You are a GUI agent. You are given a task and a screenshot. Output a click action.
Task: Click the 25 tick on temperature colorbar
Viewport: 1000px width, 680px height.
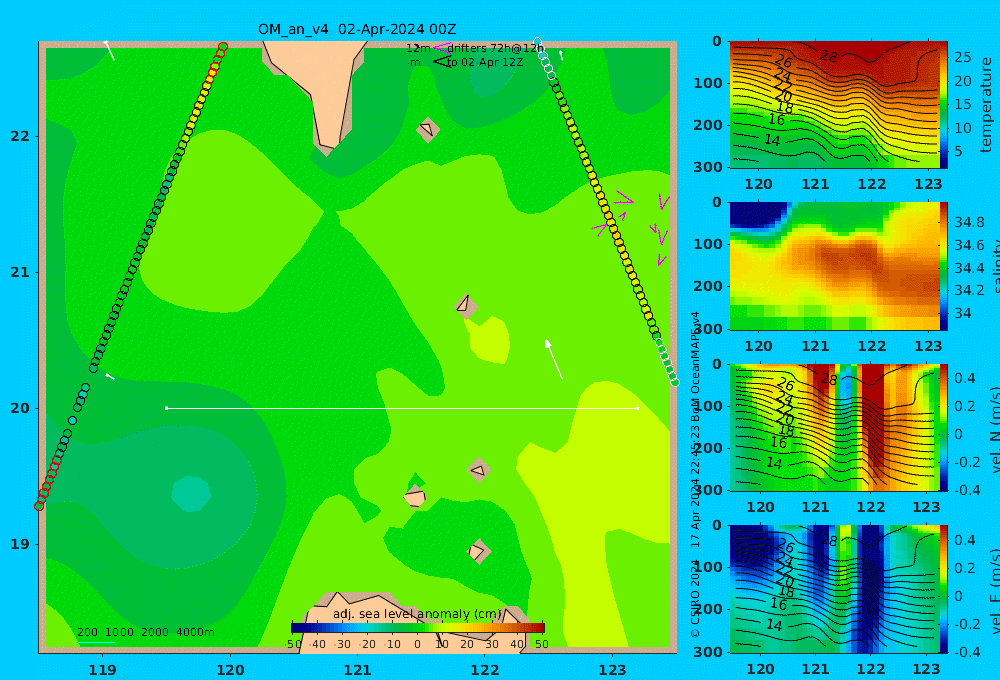tap(962, 57)
